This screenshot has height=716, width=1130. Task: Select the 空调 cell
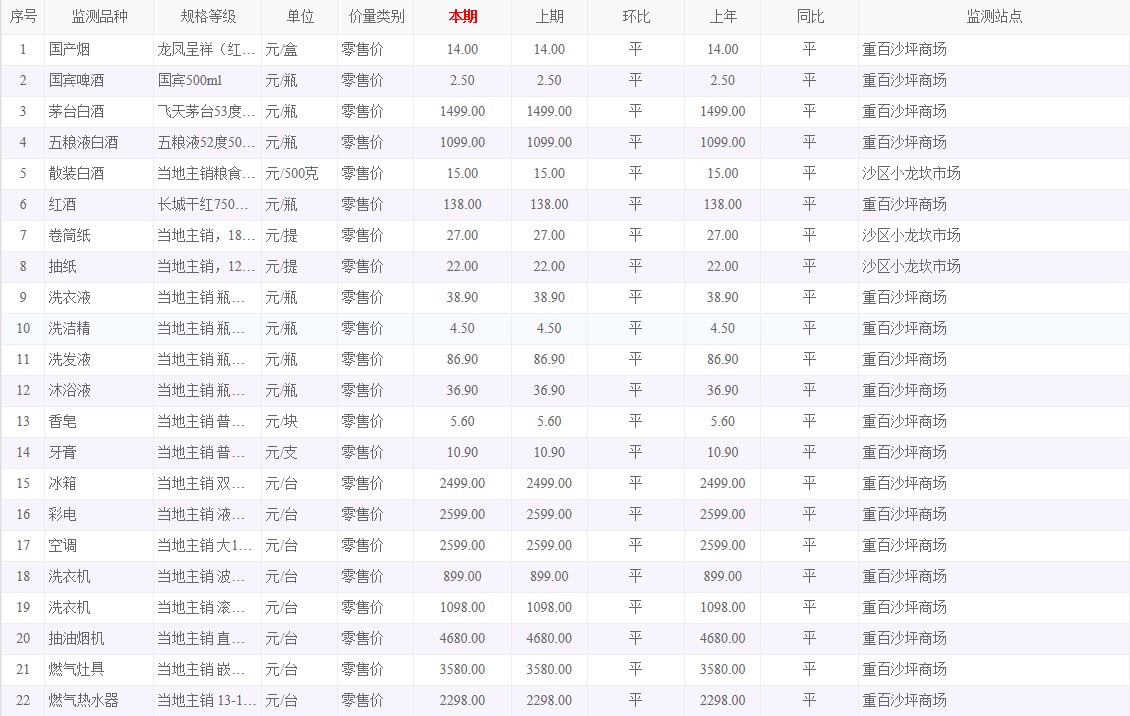[x=62, y=545]
